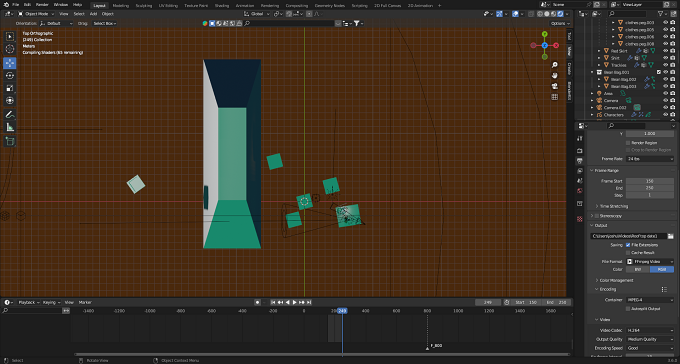Select the 3D Cursor tool

click(10, 49)
